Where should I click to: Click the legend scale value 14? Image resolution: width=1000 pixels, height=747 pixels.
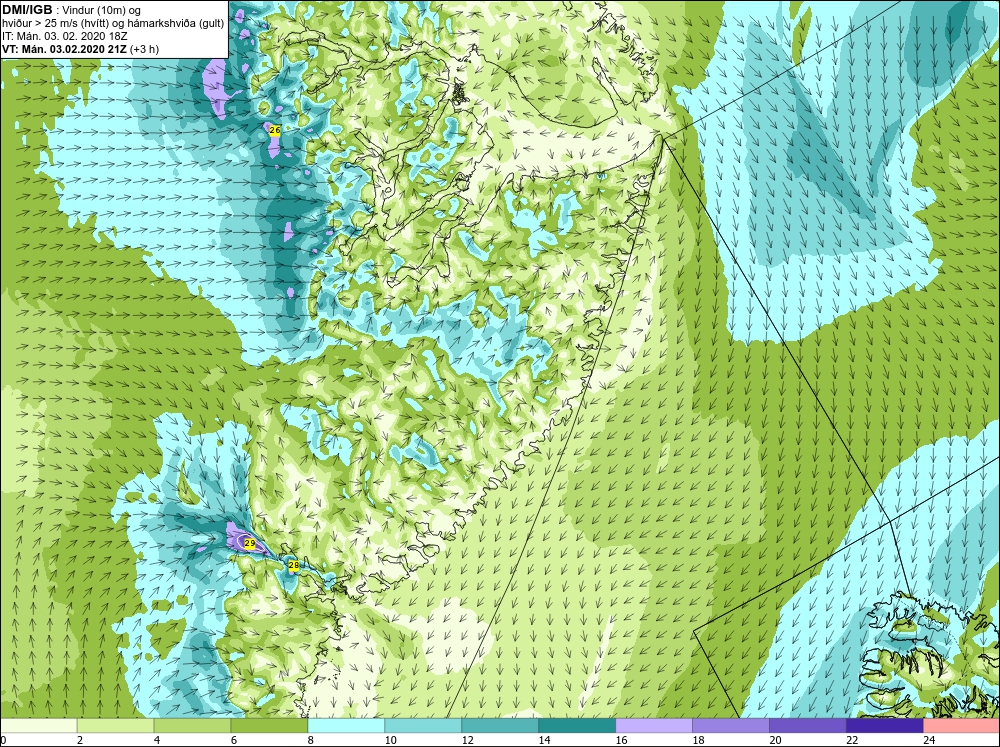(544, 740)
